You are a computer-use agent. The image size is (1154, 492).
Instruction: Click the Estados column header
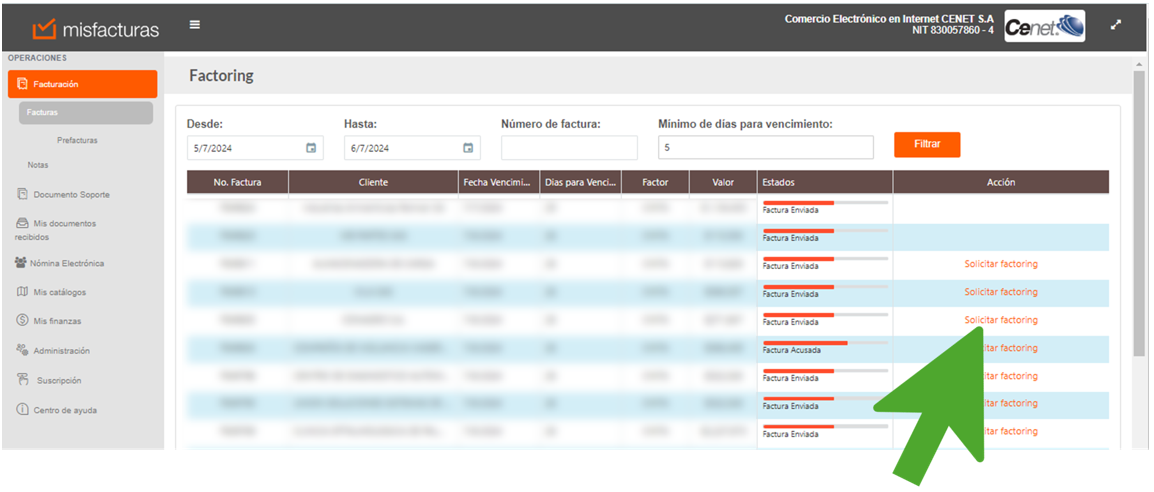(825, 182)
